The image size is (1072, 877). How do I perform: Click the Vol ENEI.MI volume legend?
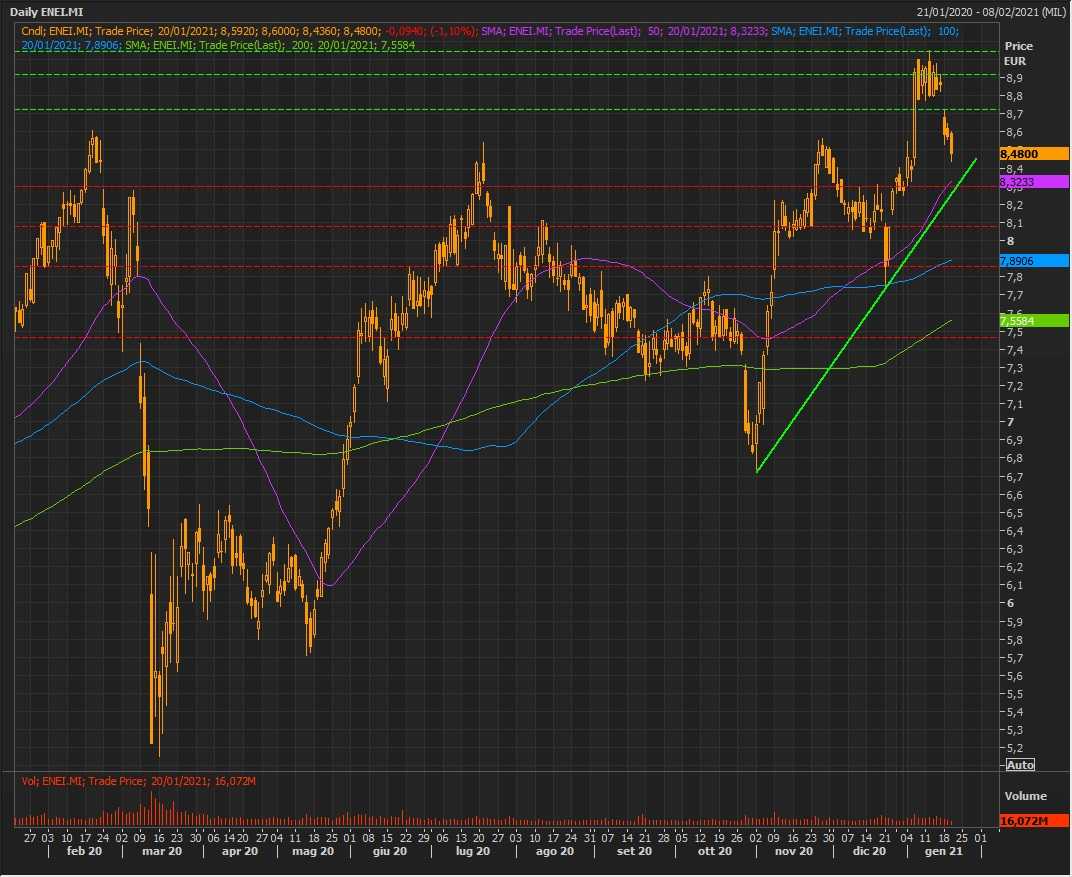point(118,780)
